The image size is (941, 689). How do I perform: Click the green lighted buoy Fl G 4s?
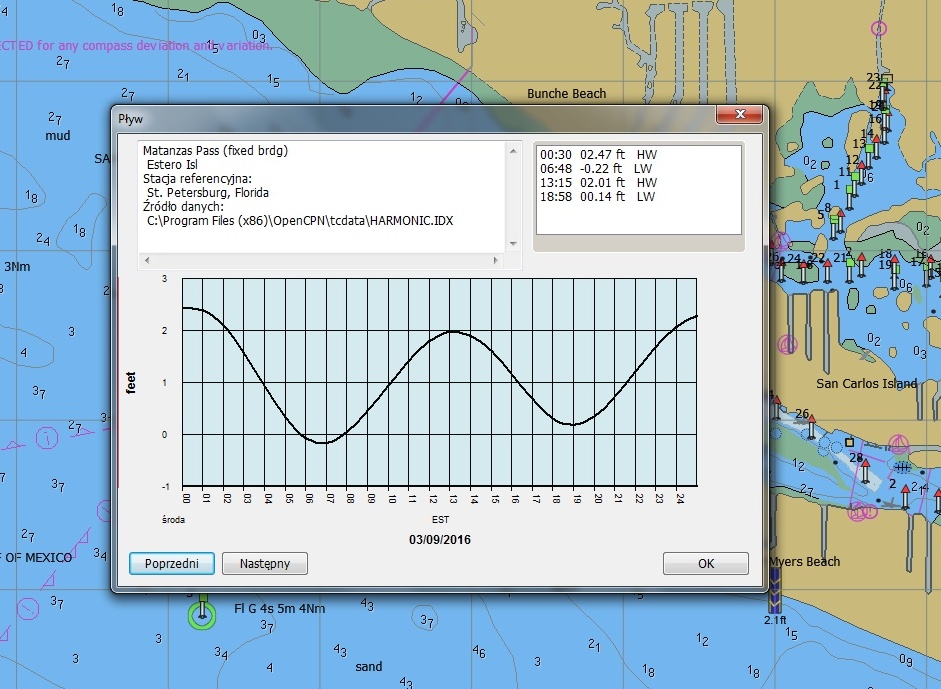203,613
